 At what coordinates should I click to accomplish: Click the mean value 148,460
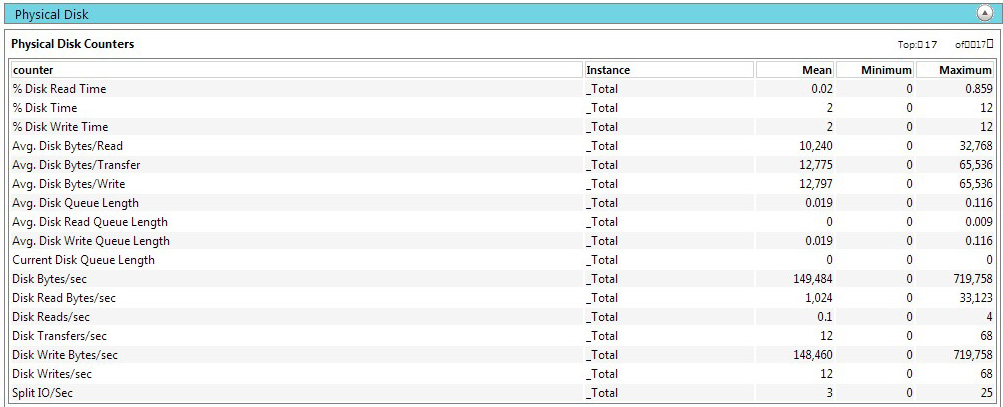(x=814, y=355)
